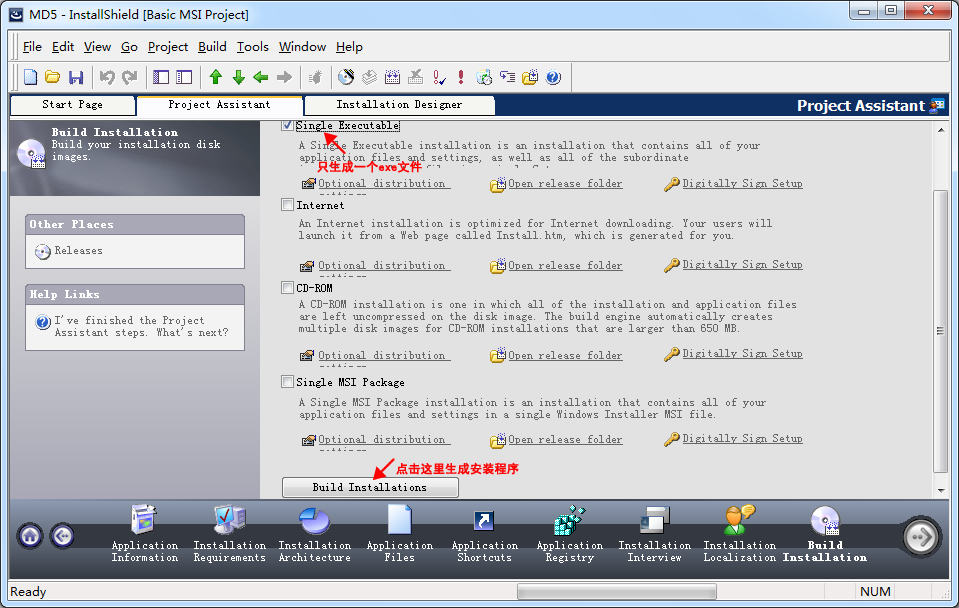
Task: Click the vertical scrollbar down arrow
Action: click(x=941, y=491)
